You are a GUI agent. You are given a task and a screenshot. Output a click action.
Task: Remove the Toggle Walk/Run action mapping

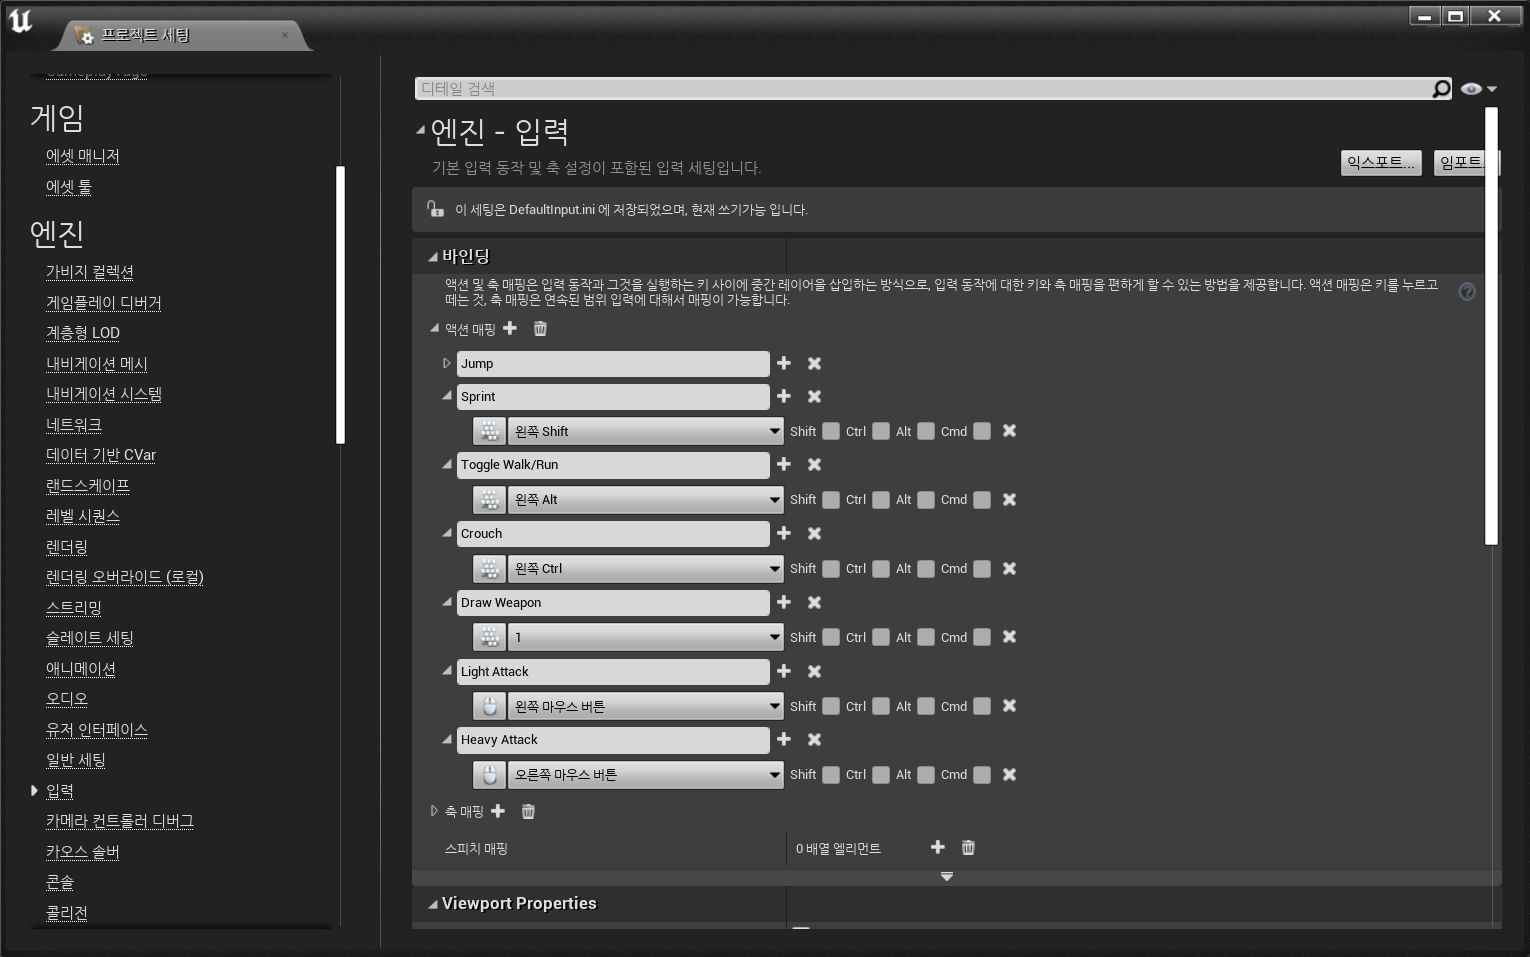pos(814,465)
